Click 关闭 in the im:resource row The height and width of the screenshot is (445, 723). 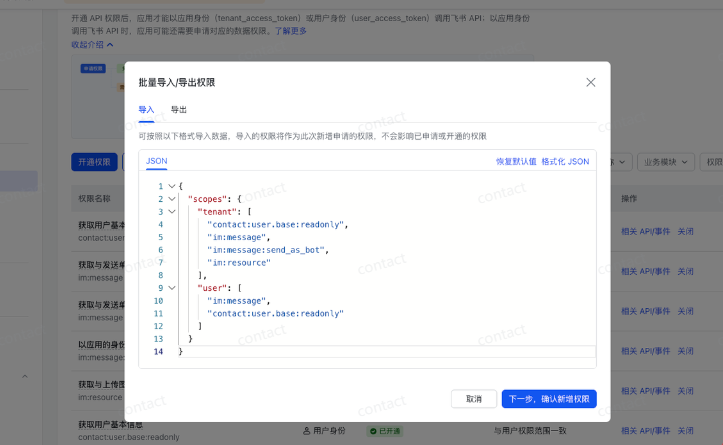point(685,391)
